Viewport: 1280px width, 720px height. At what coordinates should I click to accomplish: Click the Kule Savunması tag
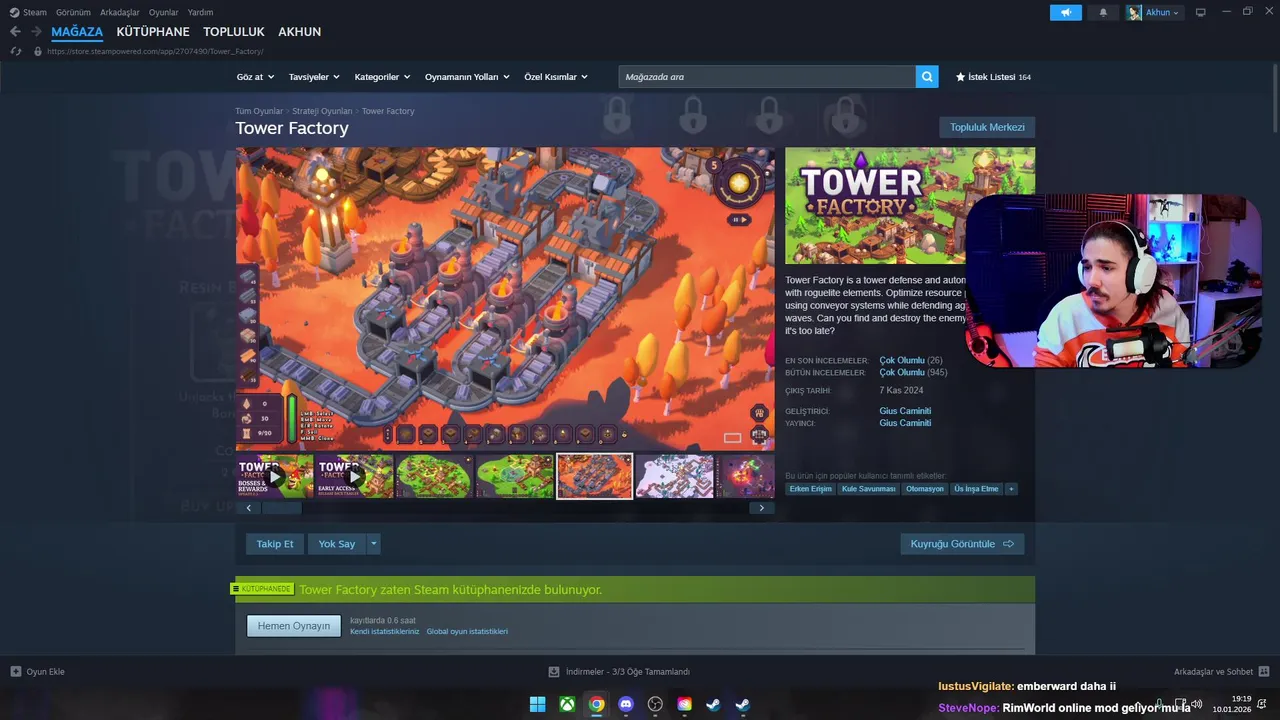pyautogui.click(x=869, y=489)
